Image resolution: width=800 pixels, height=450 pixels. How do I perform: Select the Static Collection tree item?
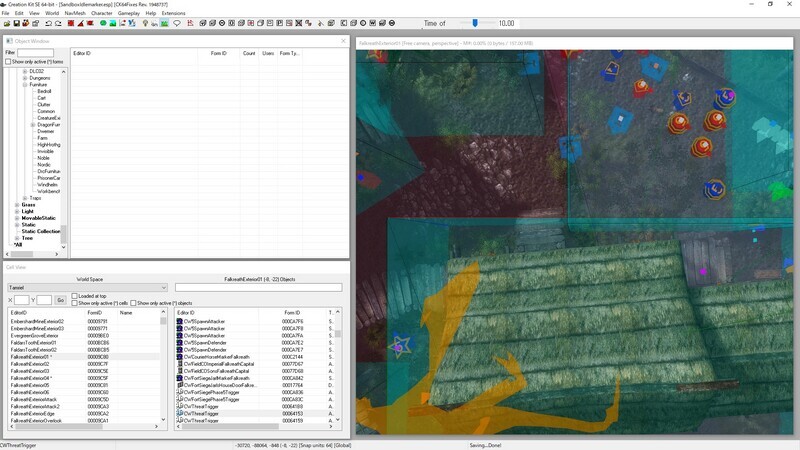(41, 231)
